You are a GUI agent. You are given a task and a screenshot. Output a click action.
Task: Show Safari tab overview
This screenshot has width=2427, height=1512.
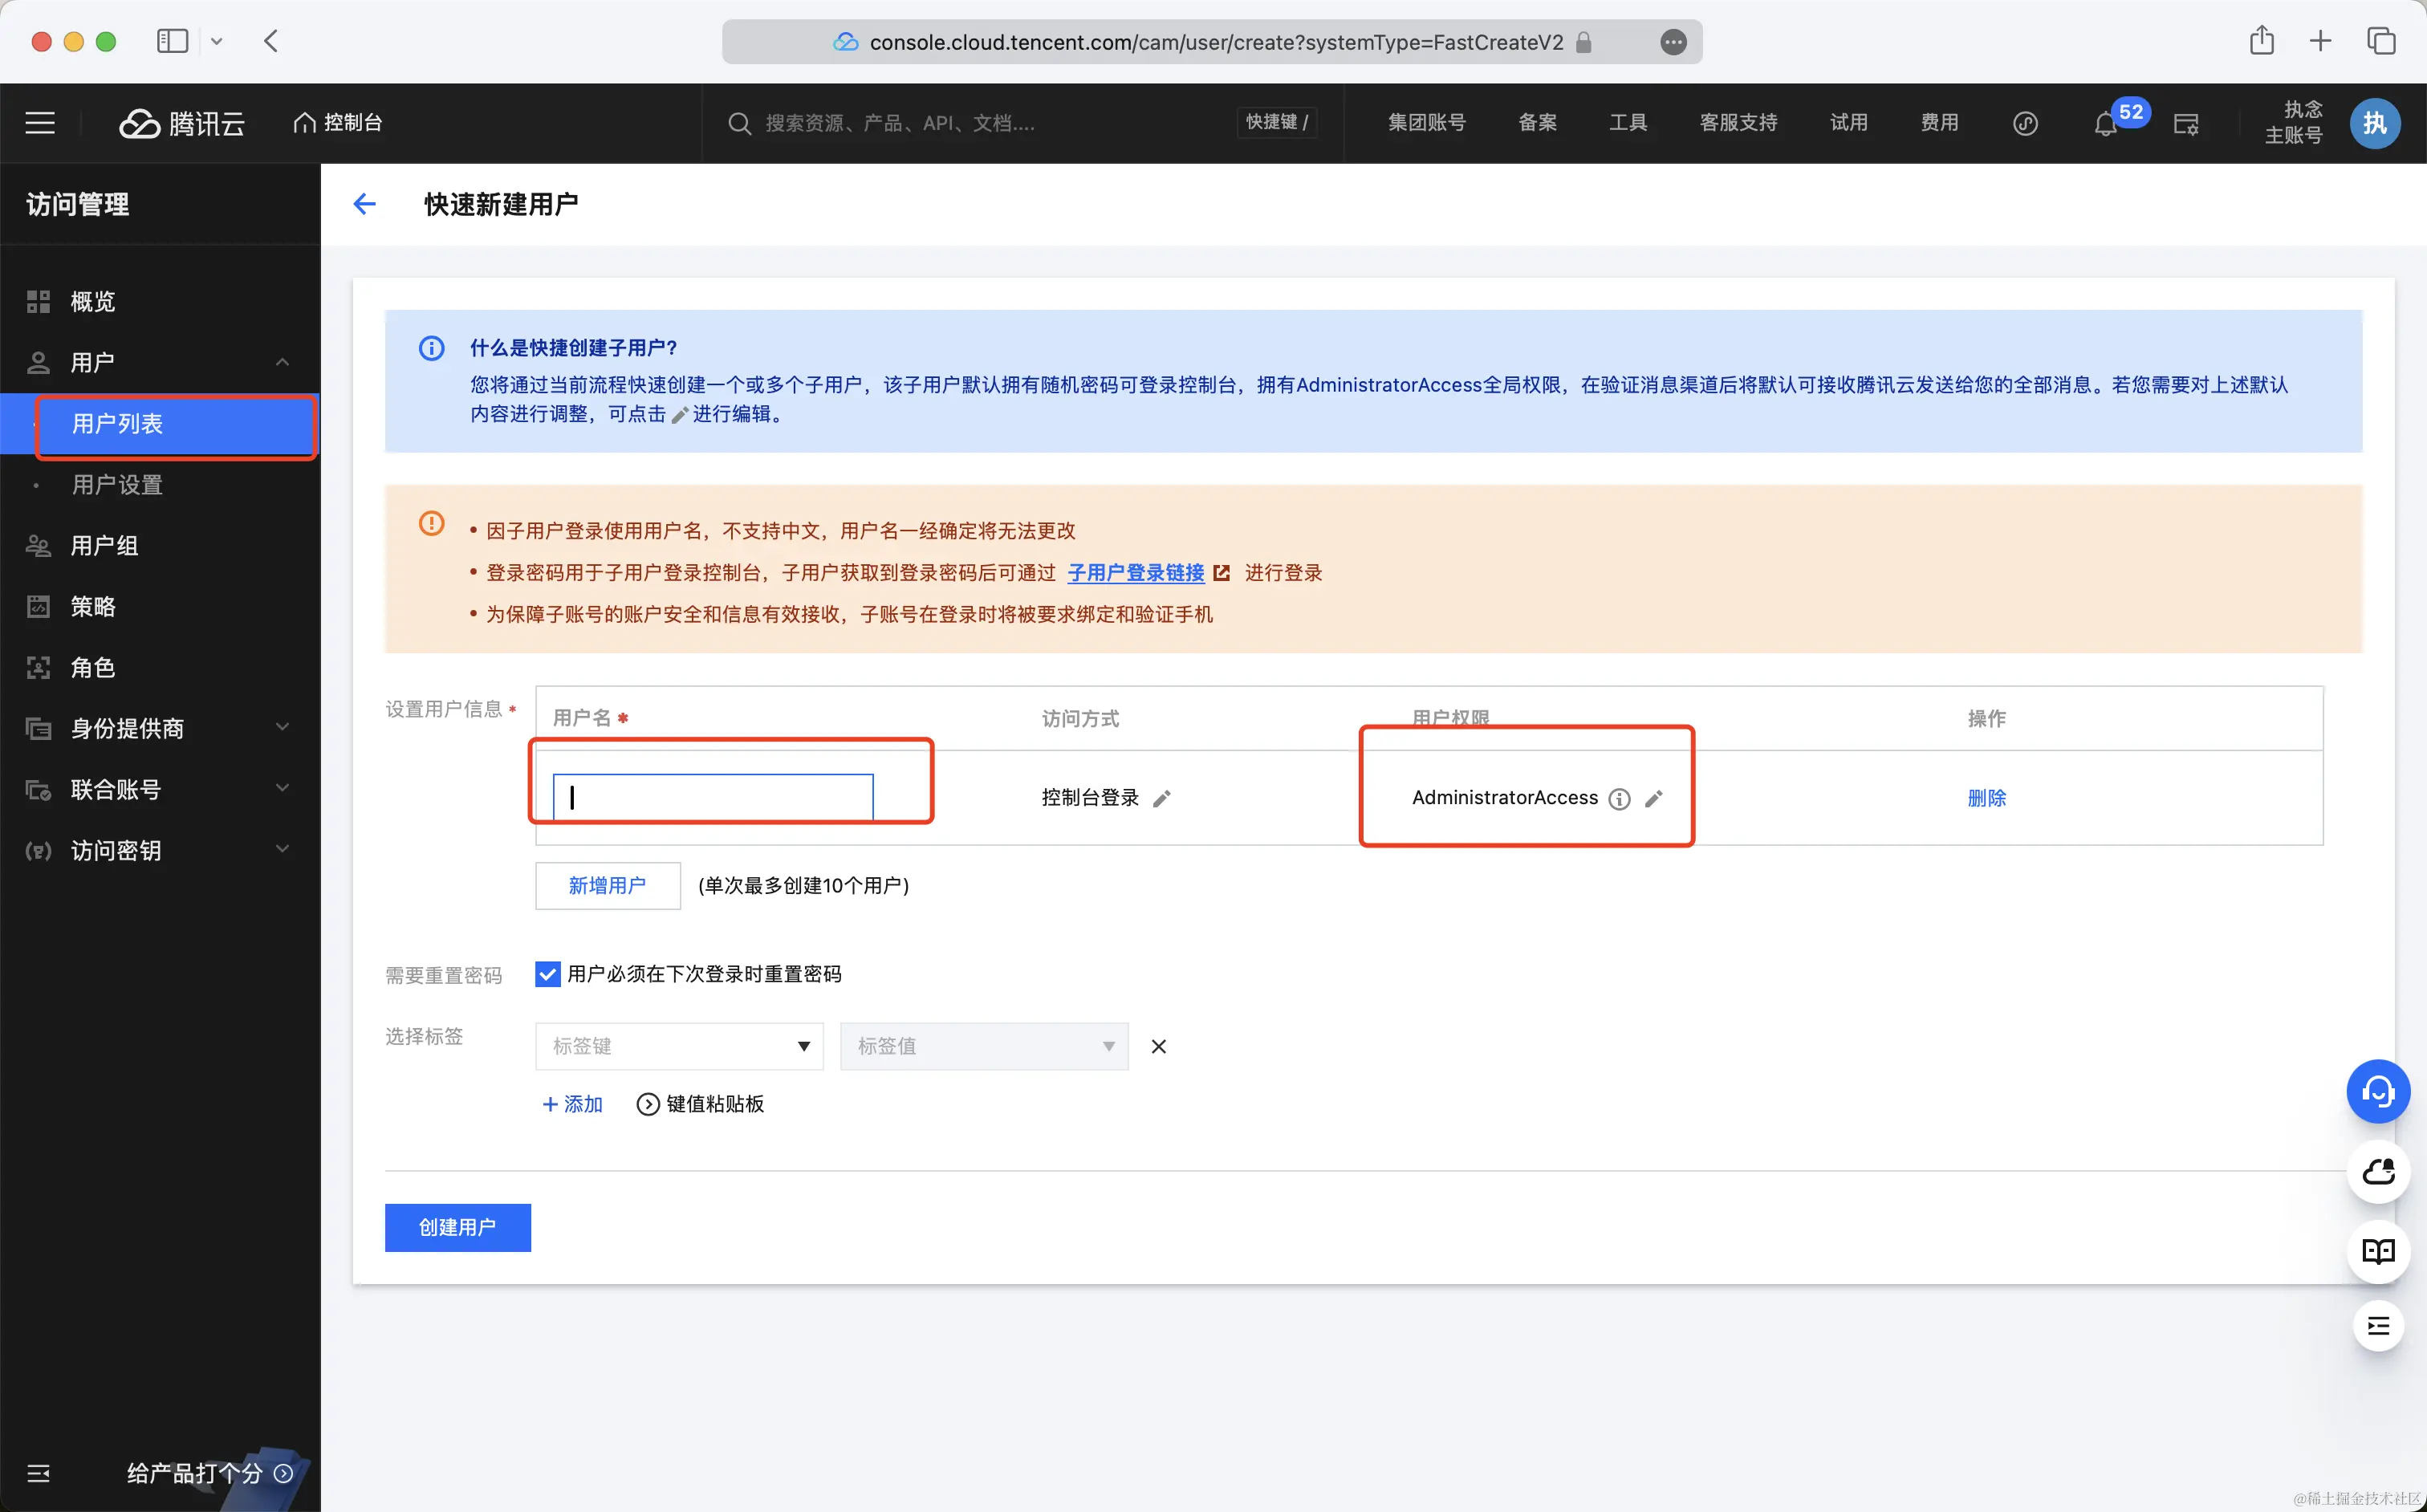pos(2381,41)
